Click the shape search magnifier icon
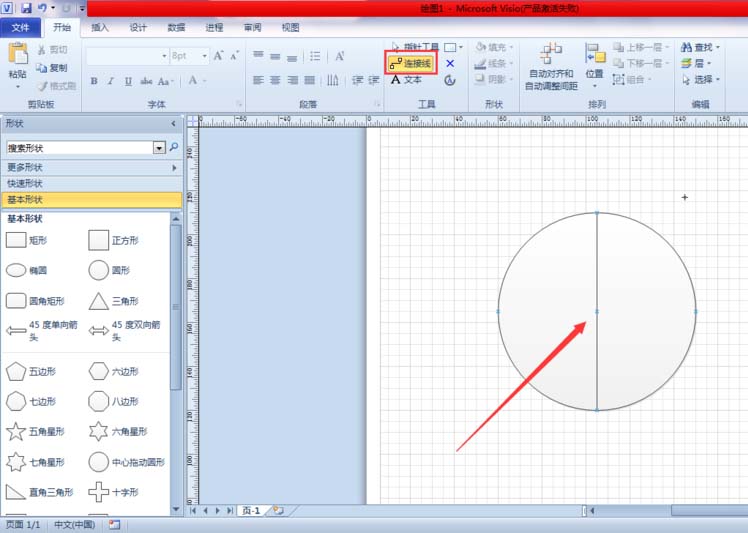Screen dimensions: 748x533 (174, 147)
